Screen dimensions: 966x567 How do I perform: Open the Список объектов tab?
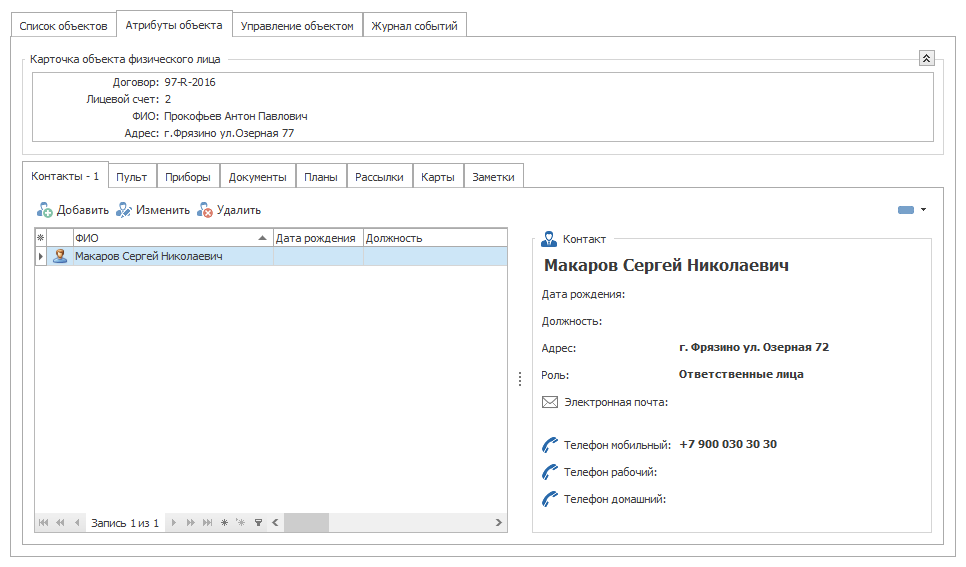[x=63, y=26]
